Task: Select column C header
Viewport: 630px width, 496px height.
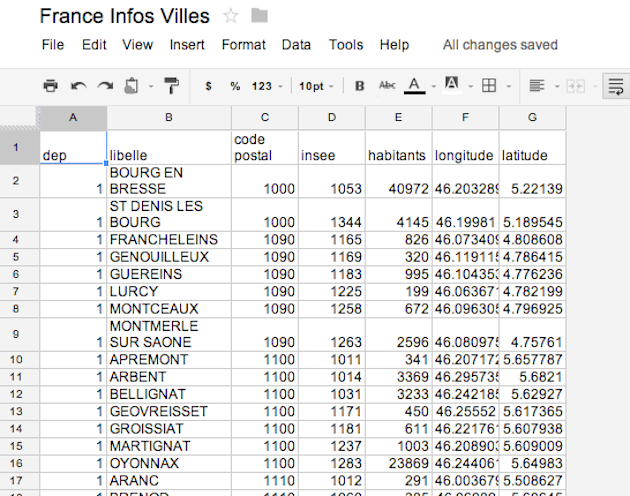Action: (x=264, y=118)
